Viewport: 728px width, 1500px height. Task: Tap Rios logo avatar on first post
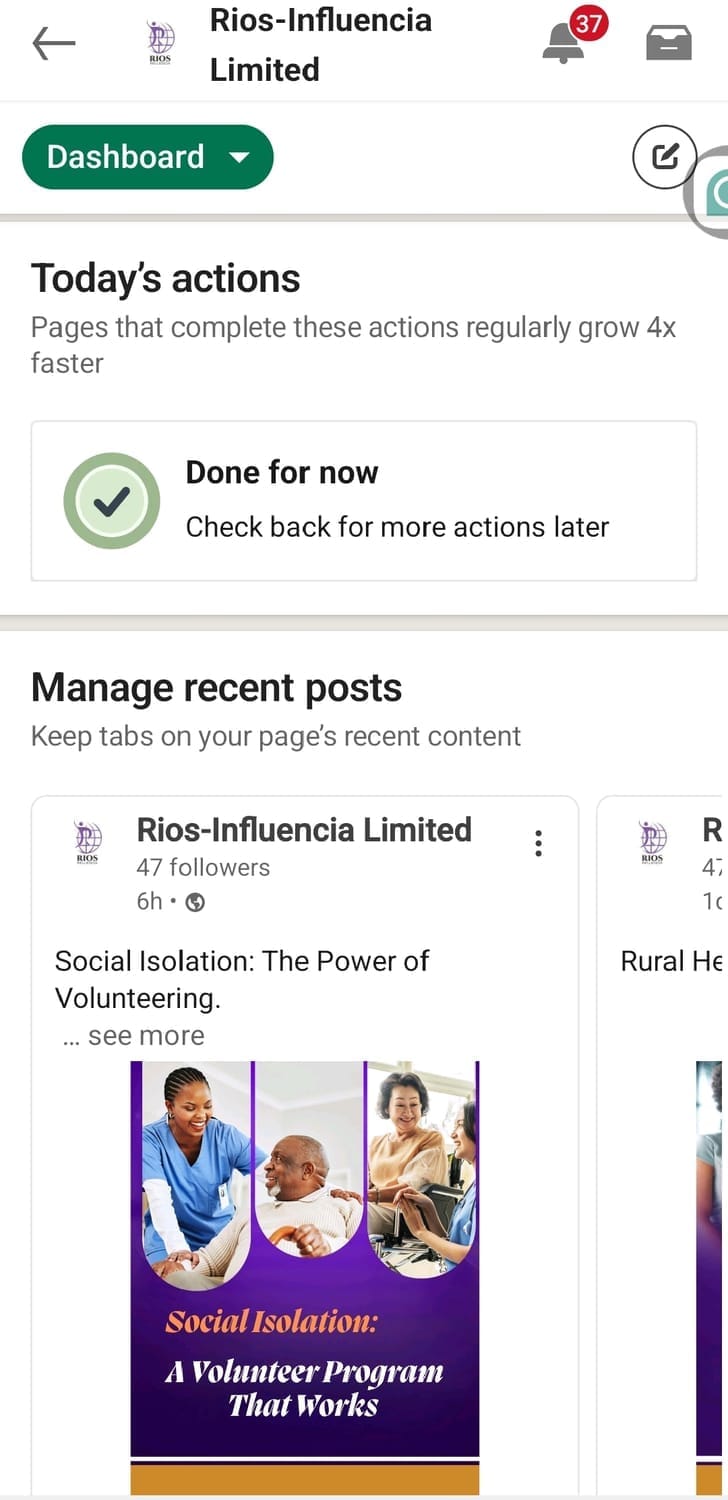[x=88, y=841]
